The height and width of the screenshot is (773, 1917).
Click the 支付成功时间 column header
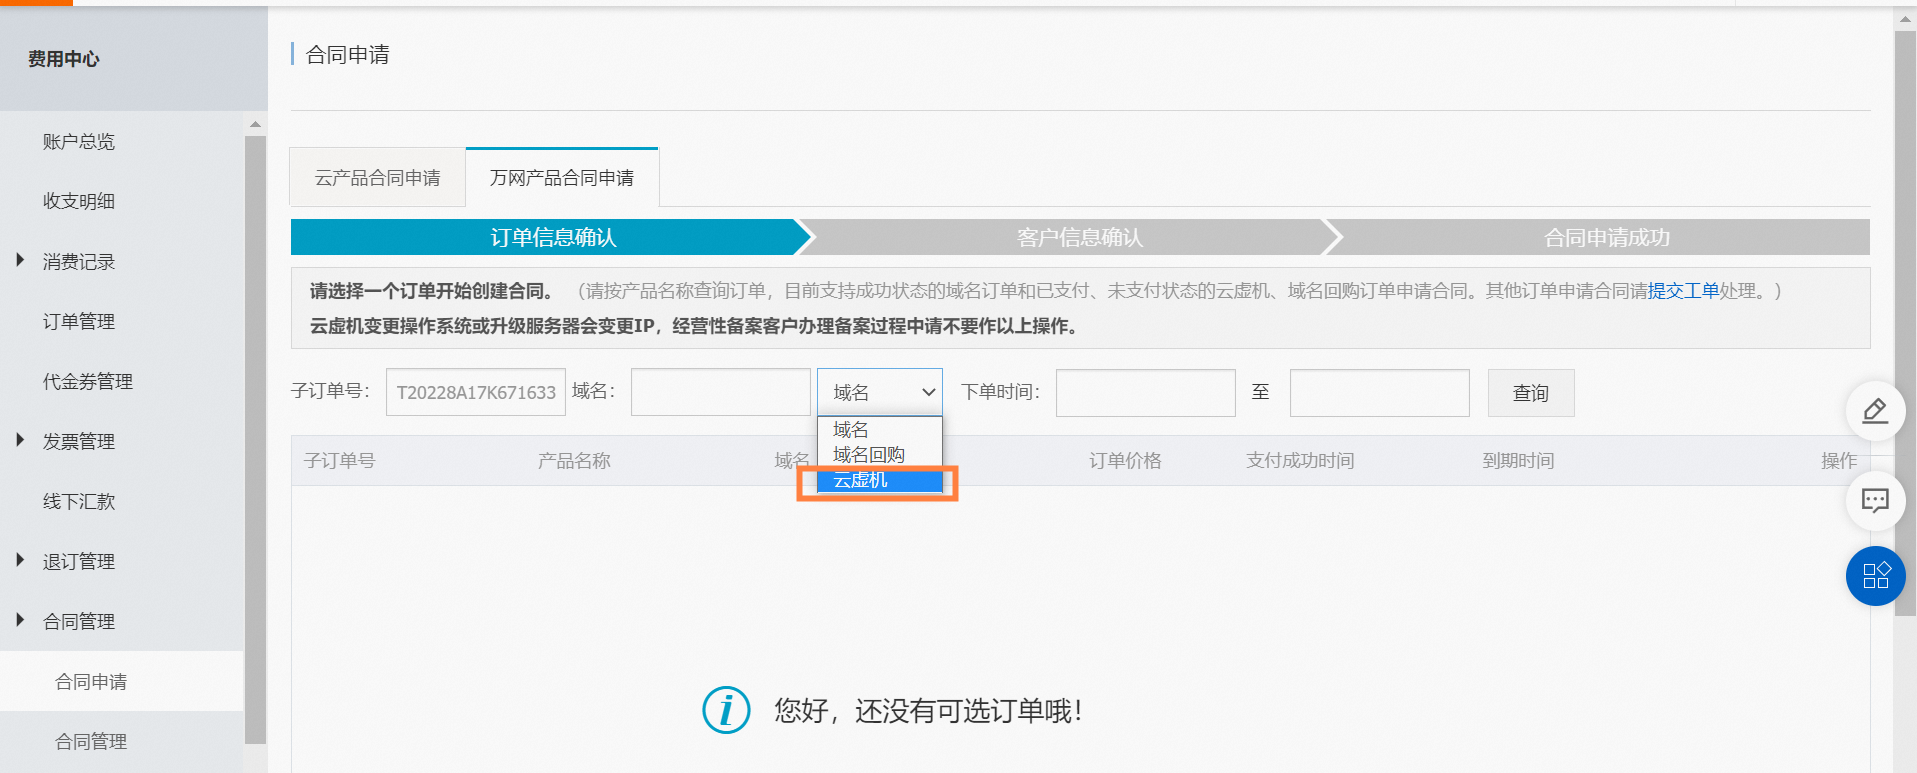pos(1300,461)
